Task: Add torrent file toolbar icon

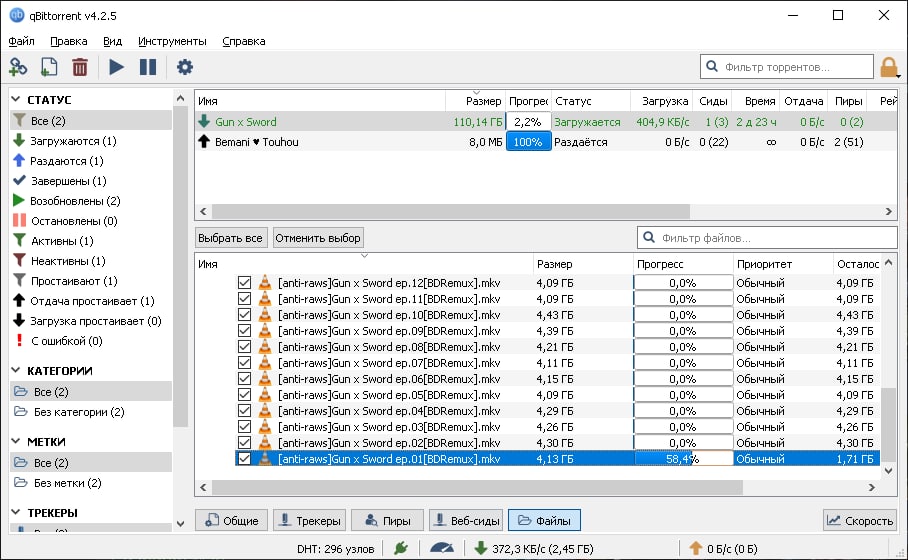Action: point(49,67)
